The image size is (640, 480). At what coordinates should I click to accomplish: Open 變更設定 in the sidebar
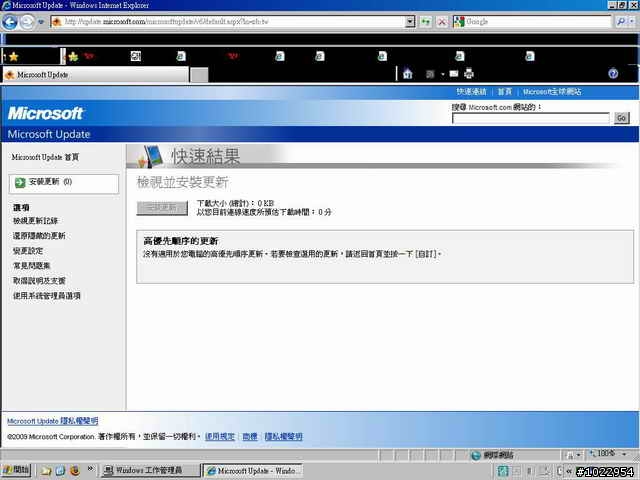point(28,251)
